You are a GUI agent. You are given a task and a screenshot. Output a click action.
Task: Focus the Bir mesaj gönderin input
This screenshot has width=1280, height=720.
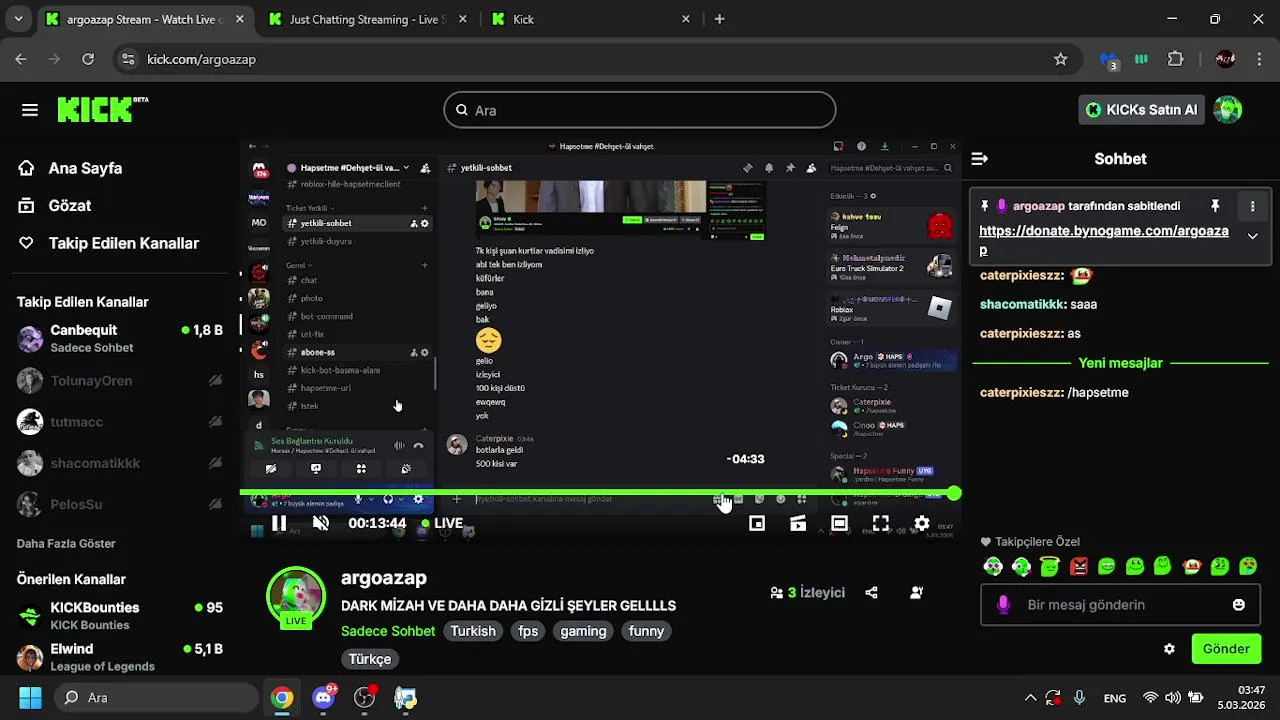pyautogui.click(x=1120, y=605)
